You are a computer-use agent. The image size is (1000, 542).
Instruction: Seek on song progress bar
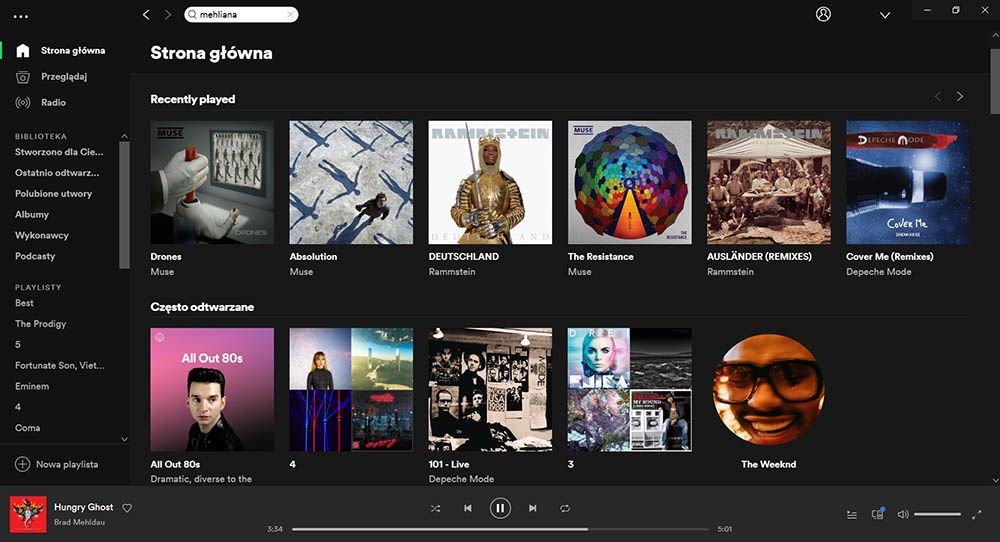coord(500,529)
